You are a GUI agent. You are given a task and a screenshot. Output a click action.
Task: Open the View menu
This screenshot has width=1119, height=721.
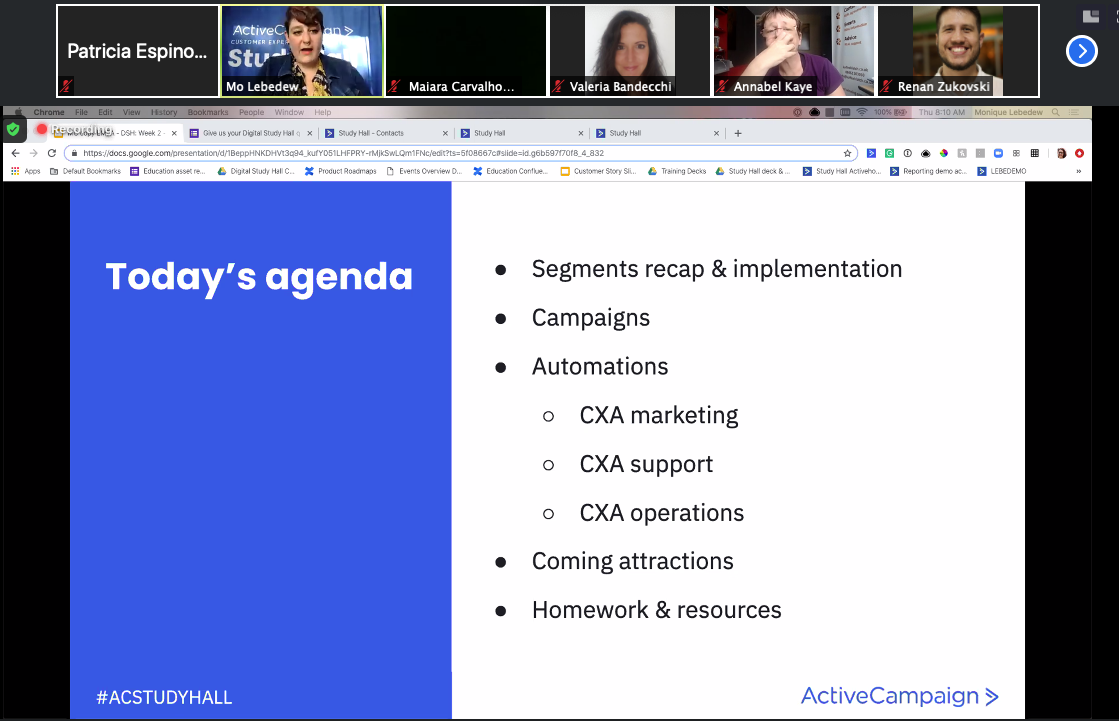pyautogui.click(x=131, y=112)
